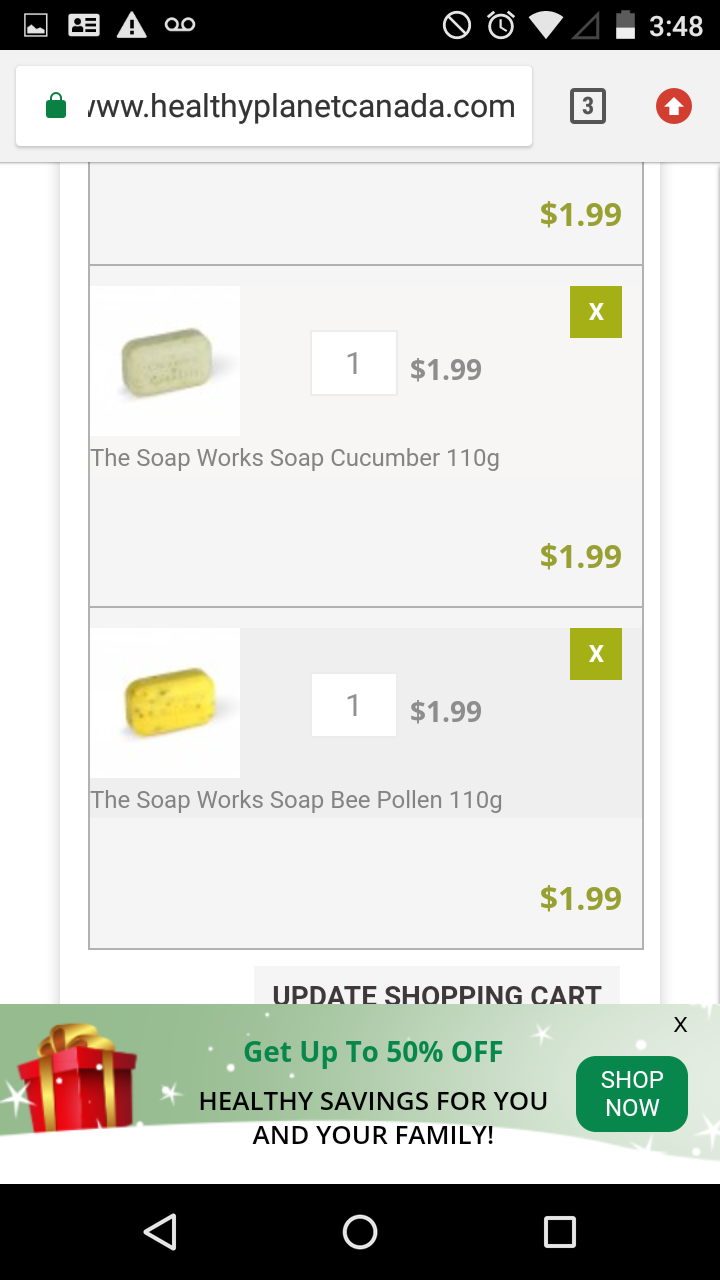This screenshot has width=720, height=1280.
Task: Open the browser tab switcher showing 3
Action: 588,106
